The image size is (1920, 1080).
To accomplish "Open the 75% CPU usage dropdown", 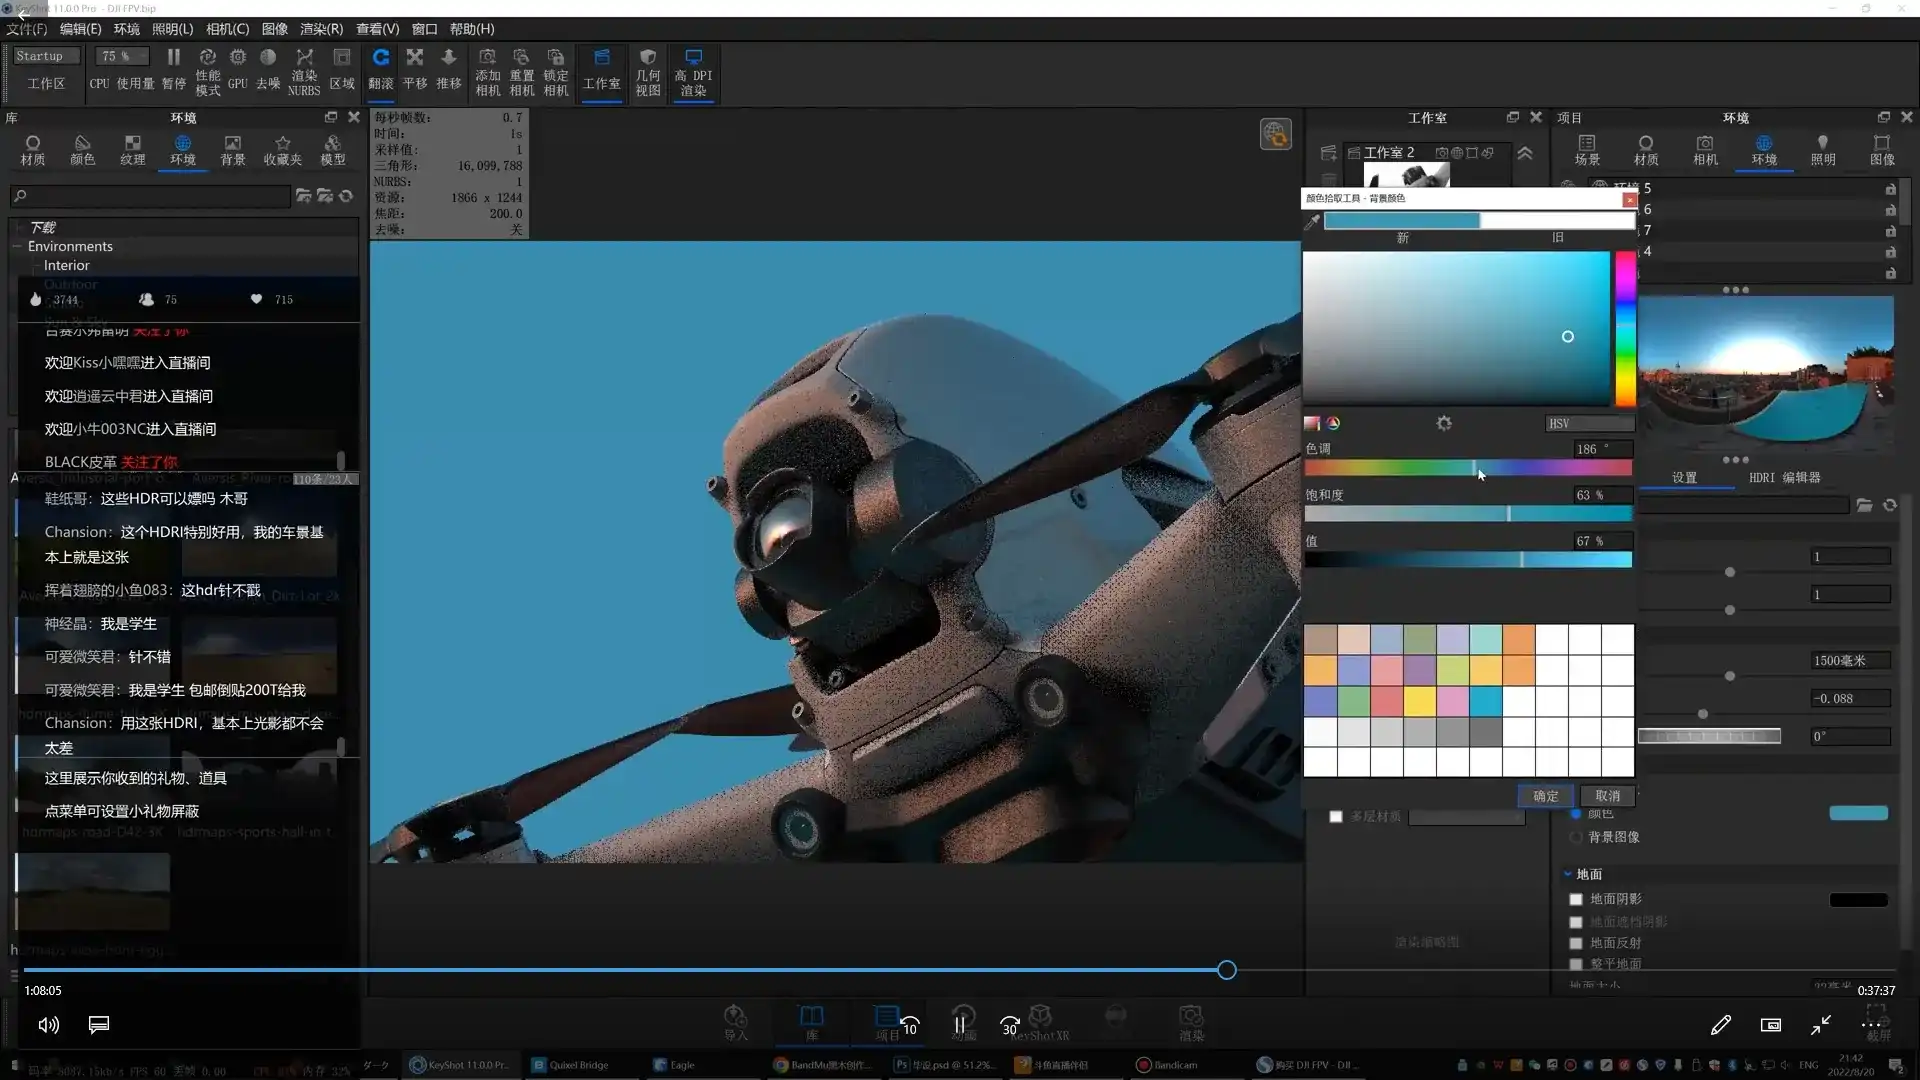I will coord(120,57).
